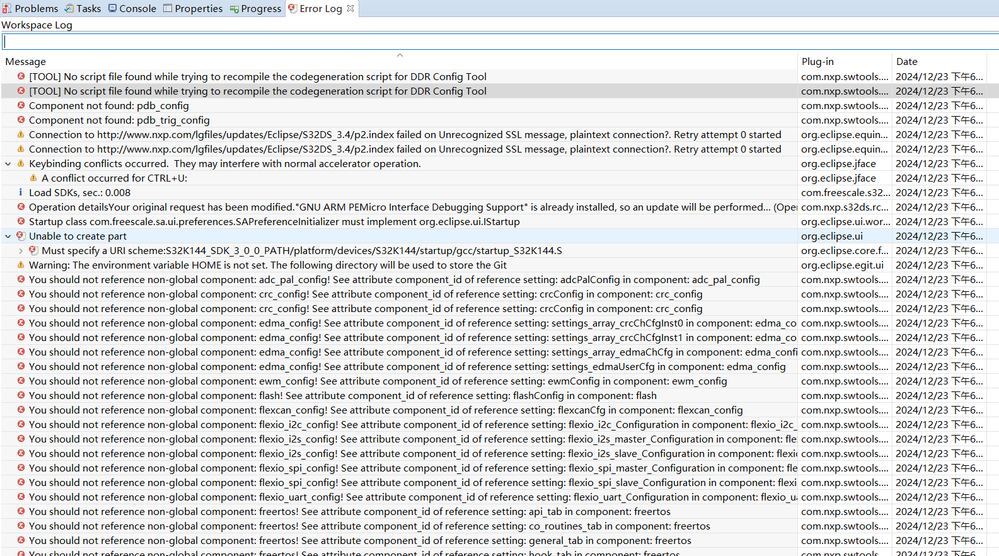Click com.nxp.s32ds.rc plug-in cell

(x=845, y=208)
